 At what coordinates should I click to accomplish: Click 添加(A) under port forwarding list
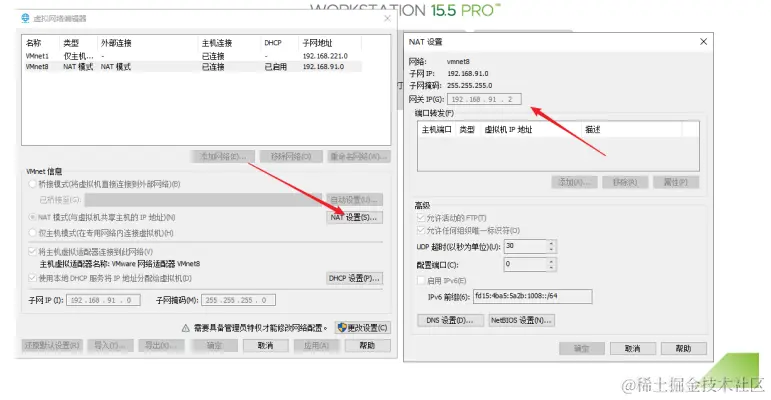point(574,182)
